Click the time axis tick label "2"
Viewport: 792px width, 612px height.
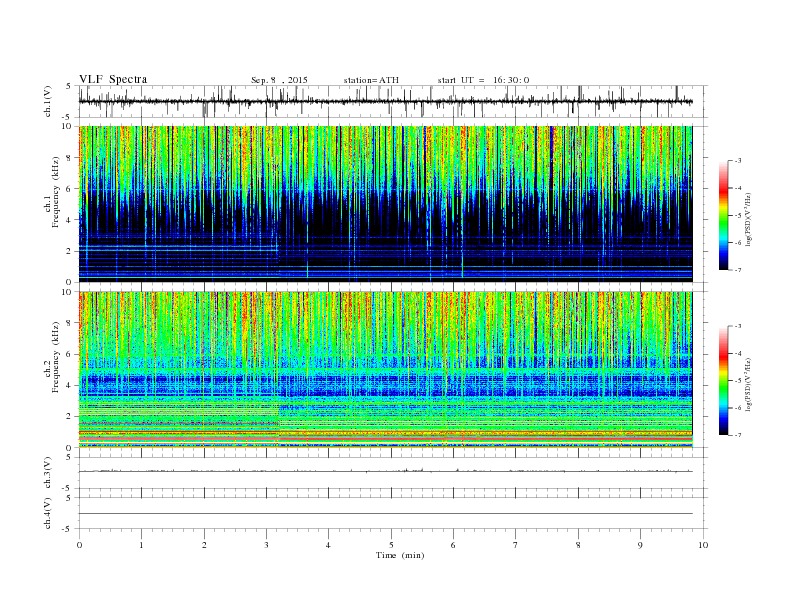tap(204, 545)
